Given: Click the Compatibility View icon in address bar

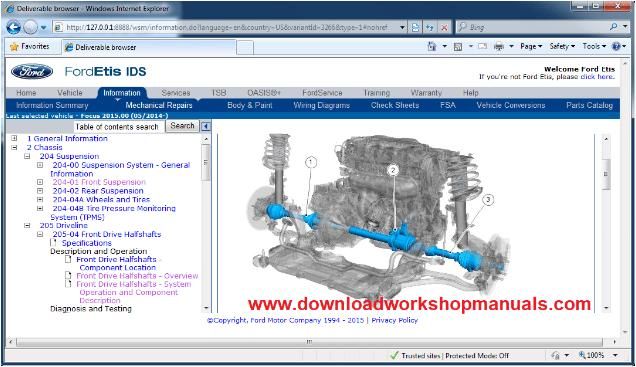Looking at the screenshot, I should click(415, 28).
